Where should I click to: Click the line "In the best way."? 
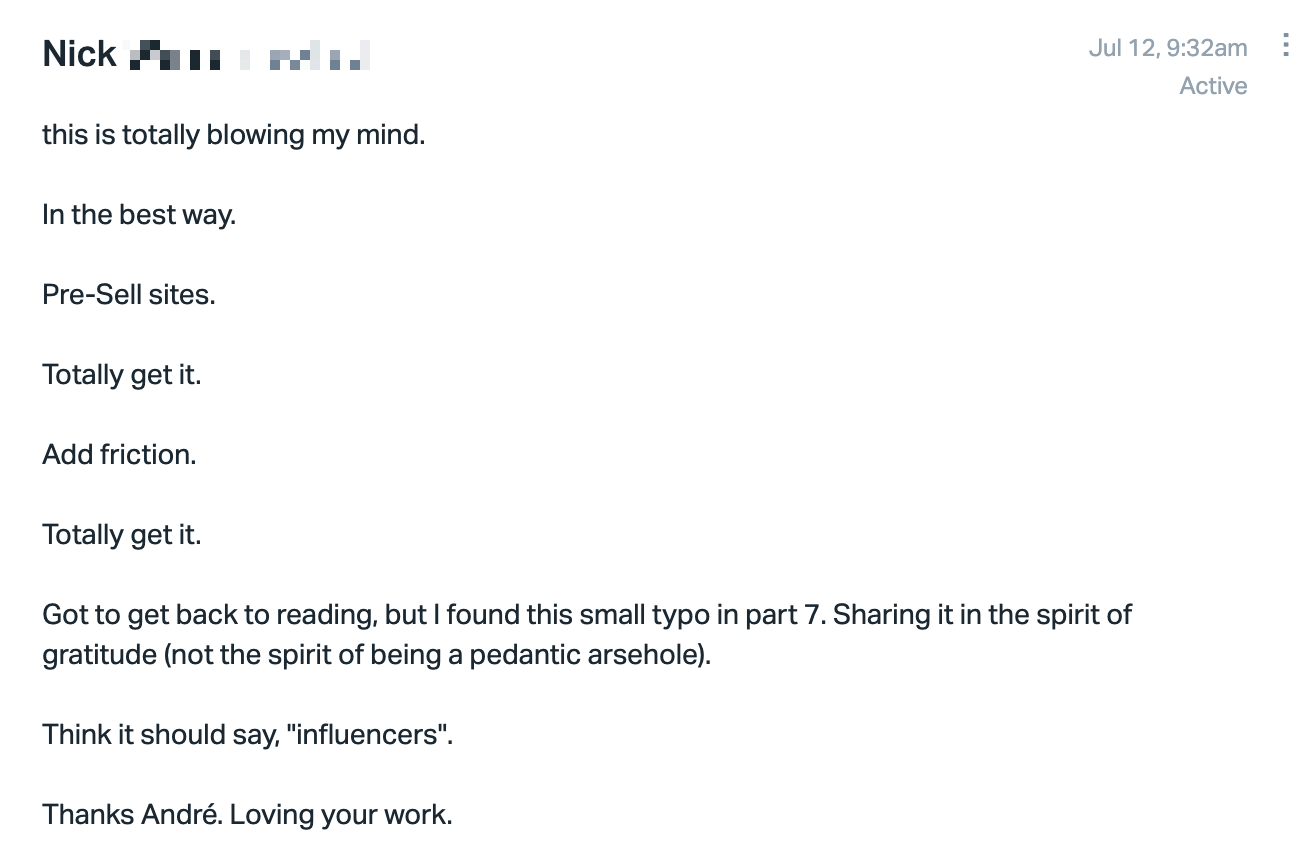pyautogui.click(x=139, y=214)
